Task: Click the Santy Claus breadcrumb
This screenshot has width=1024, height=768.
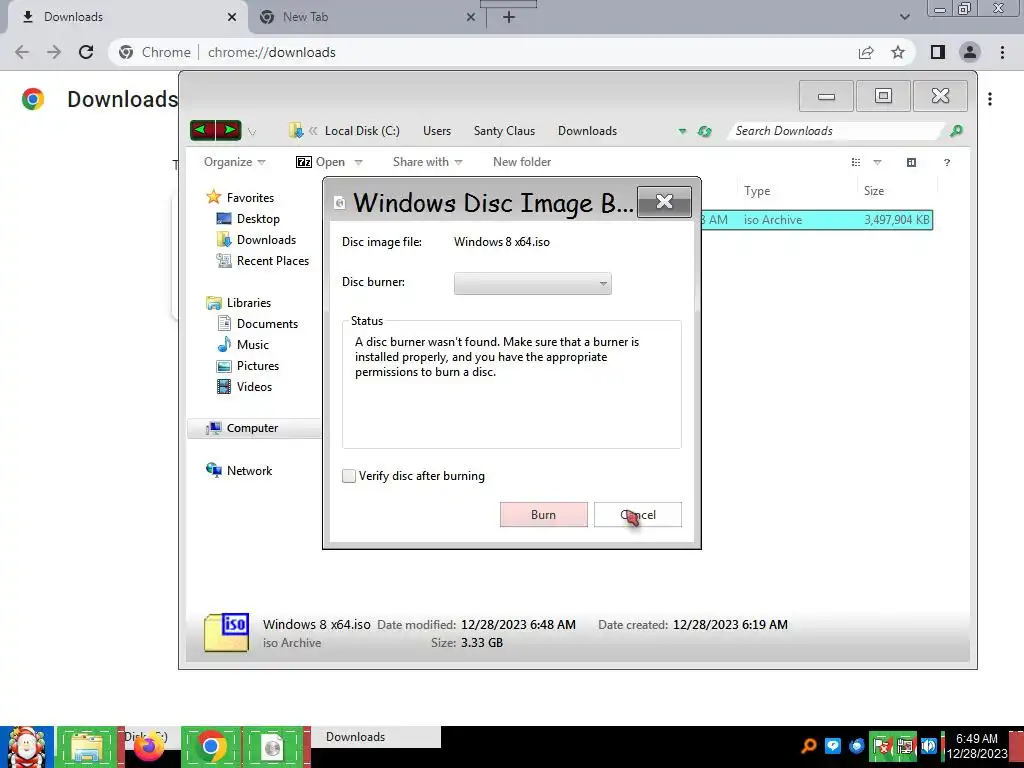Action: click(x=504, y=131)
